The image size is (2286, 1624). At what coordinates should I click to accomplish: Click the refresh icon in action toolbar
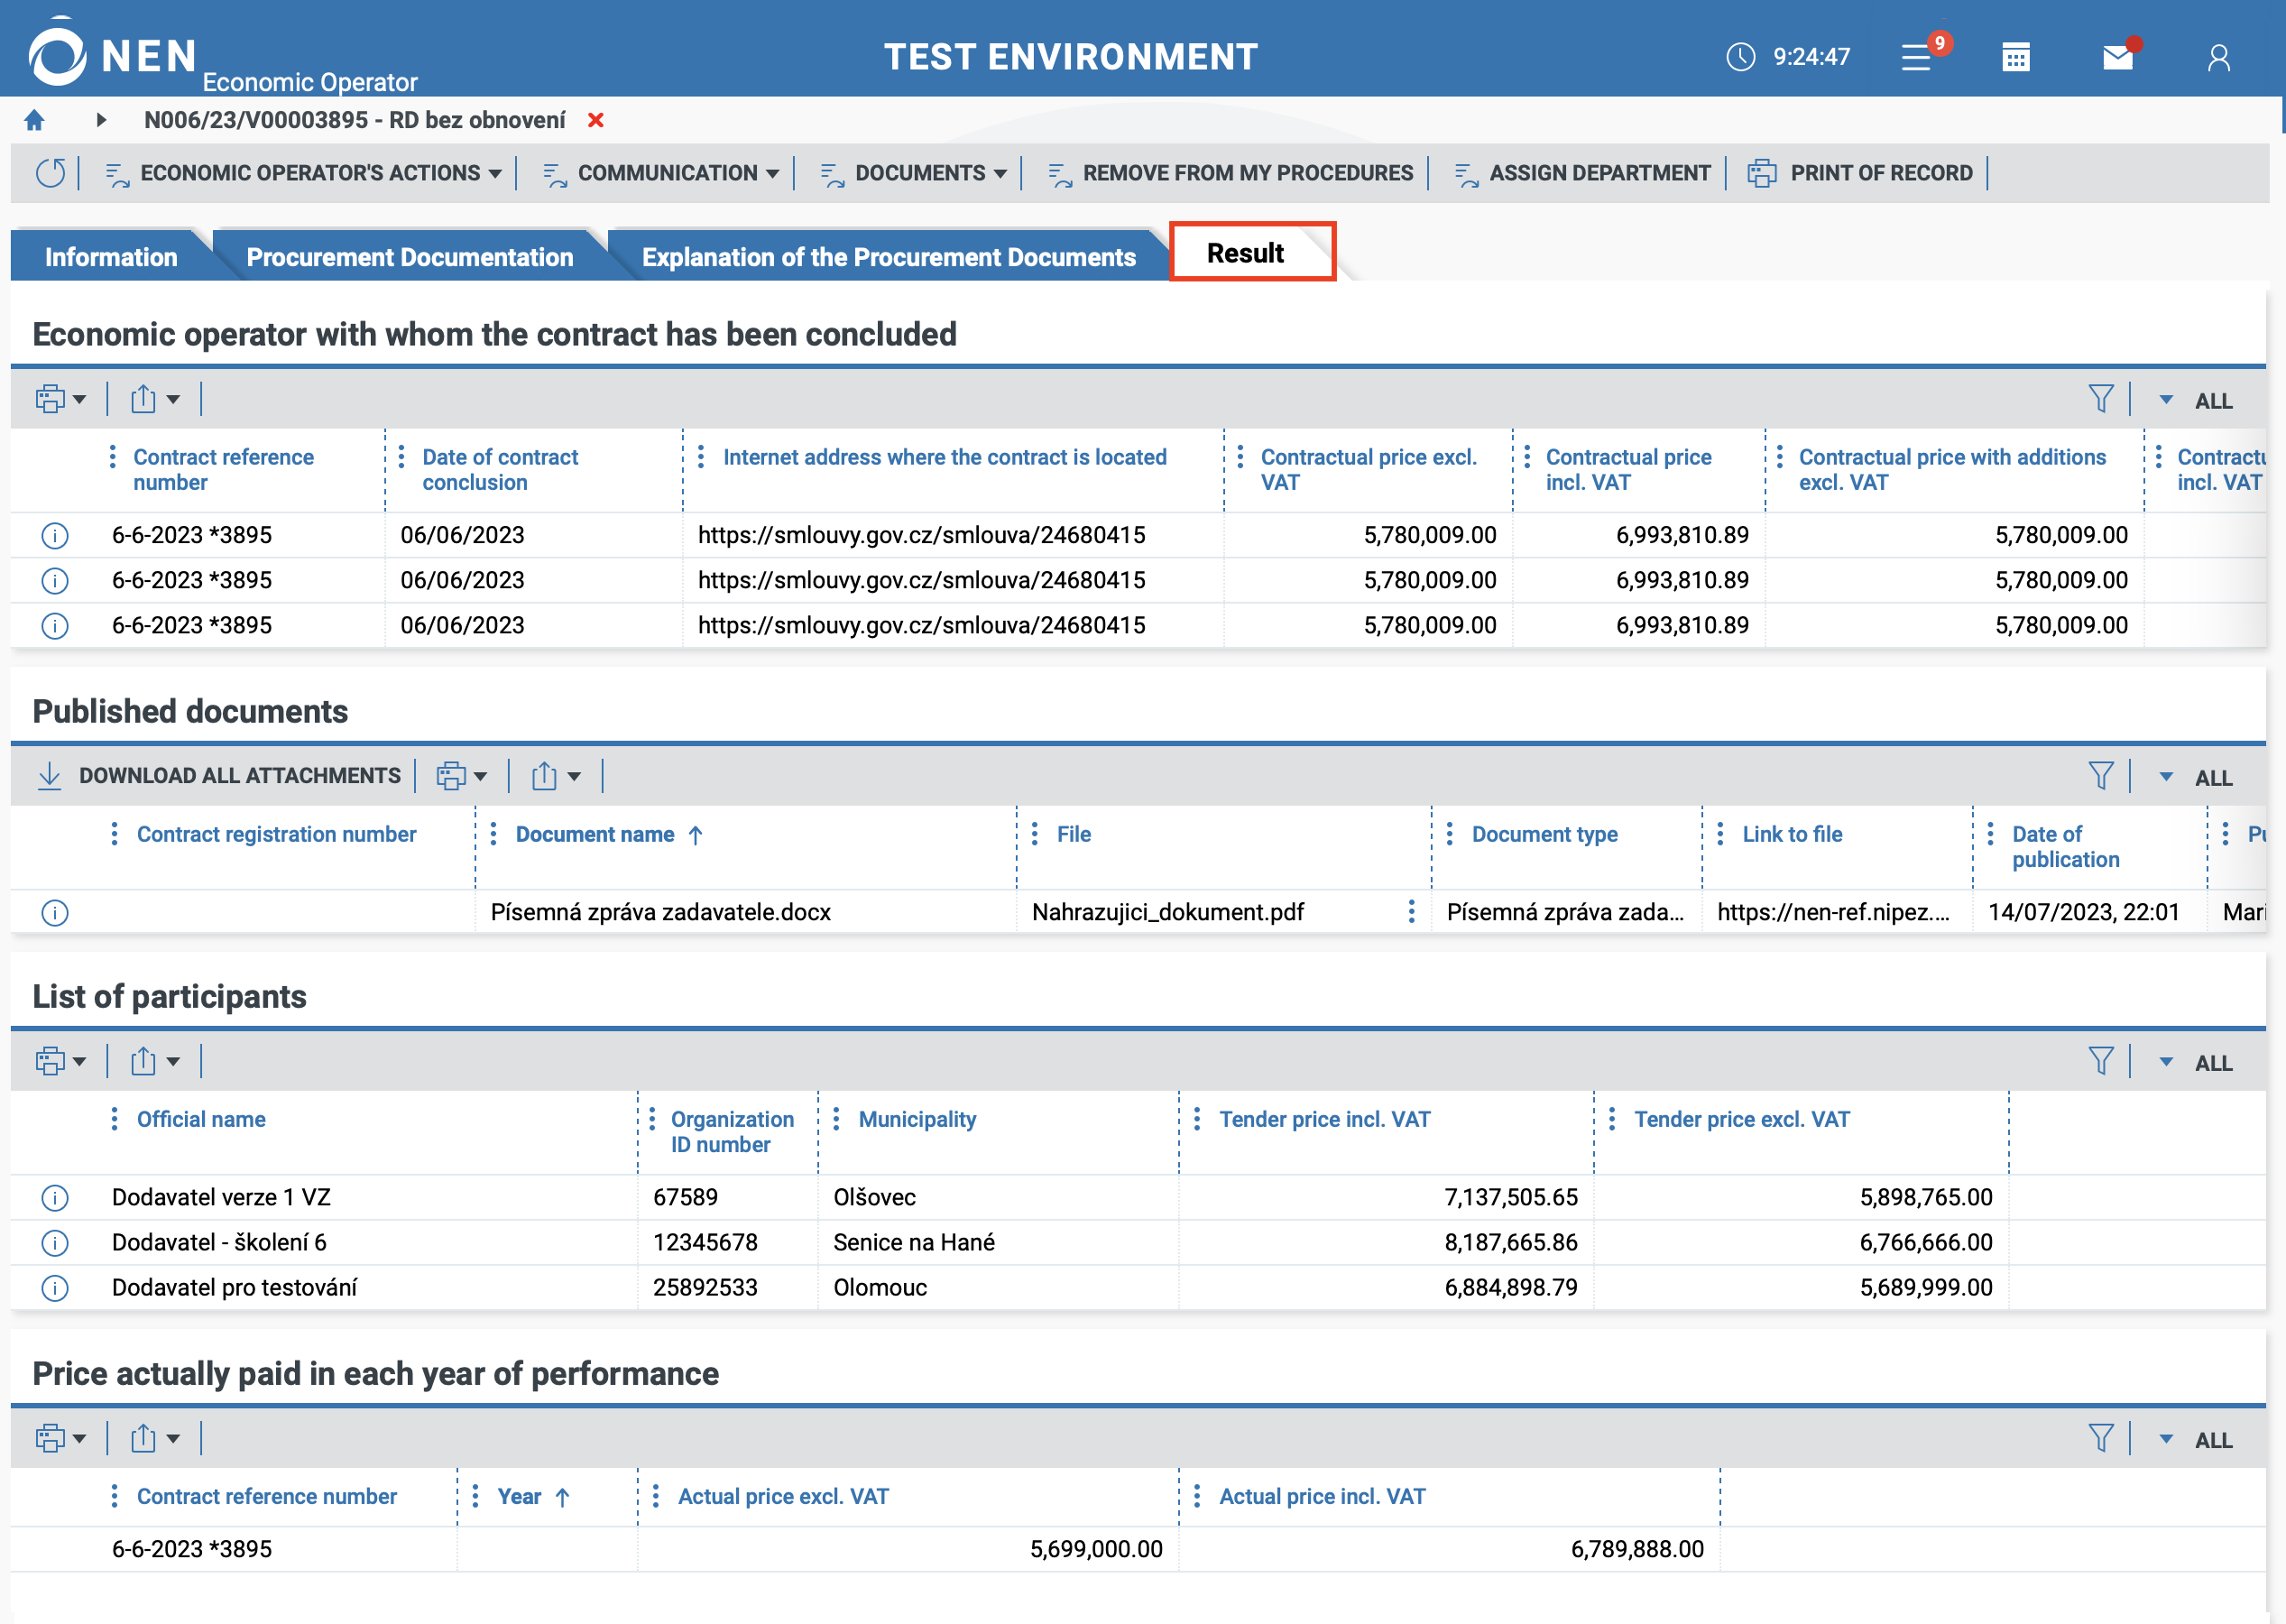[x=50, y=173]
